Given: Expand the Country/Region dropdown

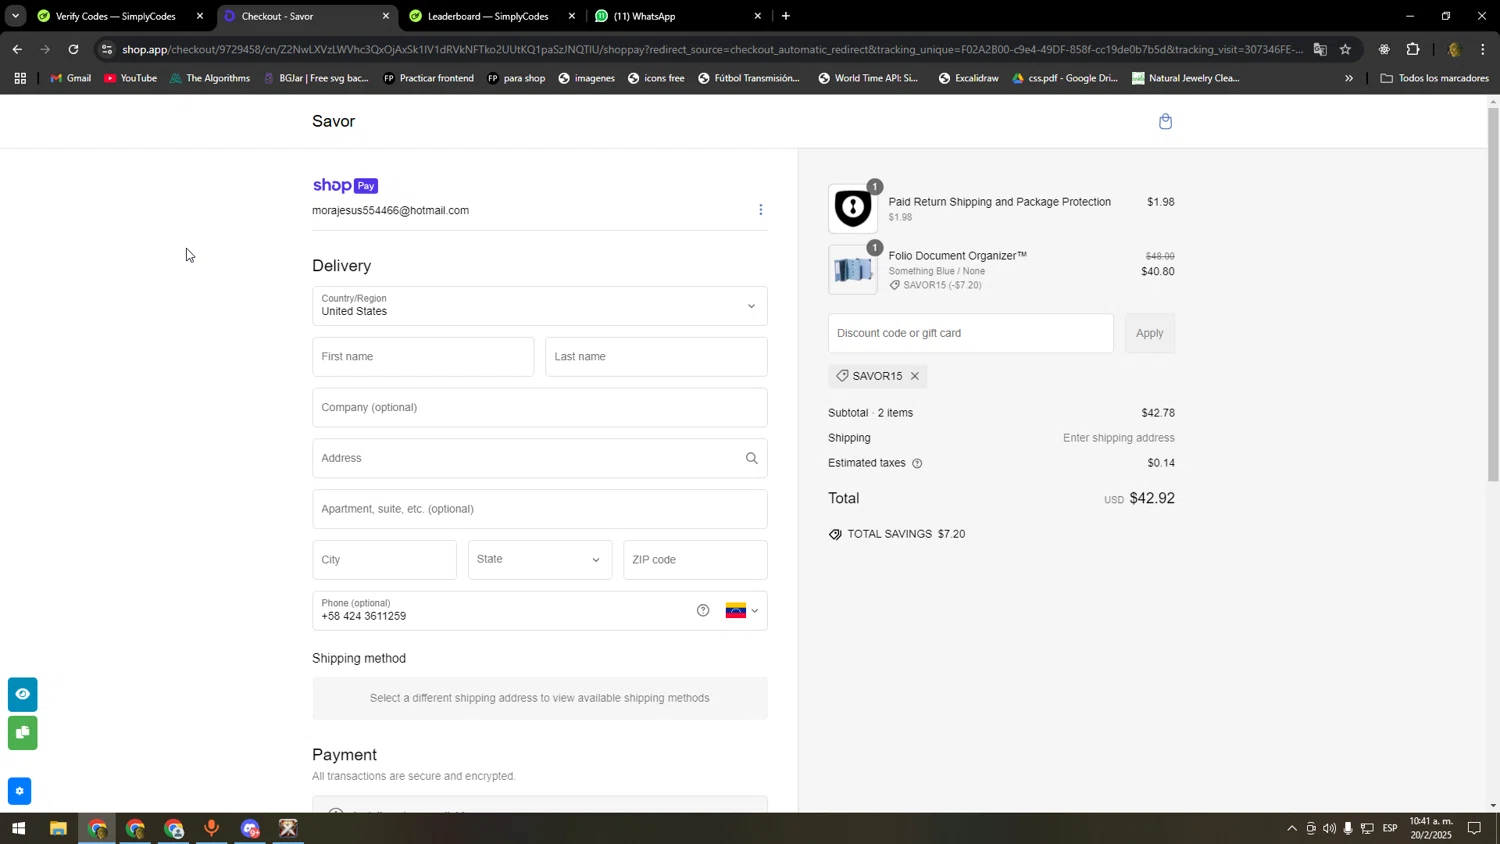Looking at the screenshot, I should [540, 306].
